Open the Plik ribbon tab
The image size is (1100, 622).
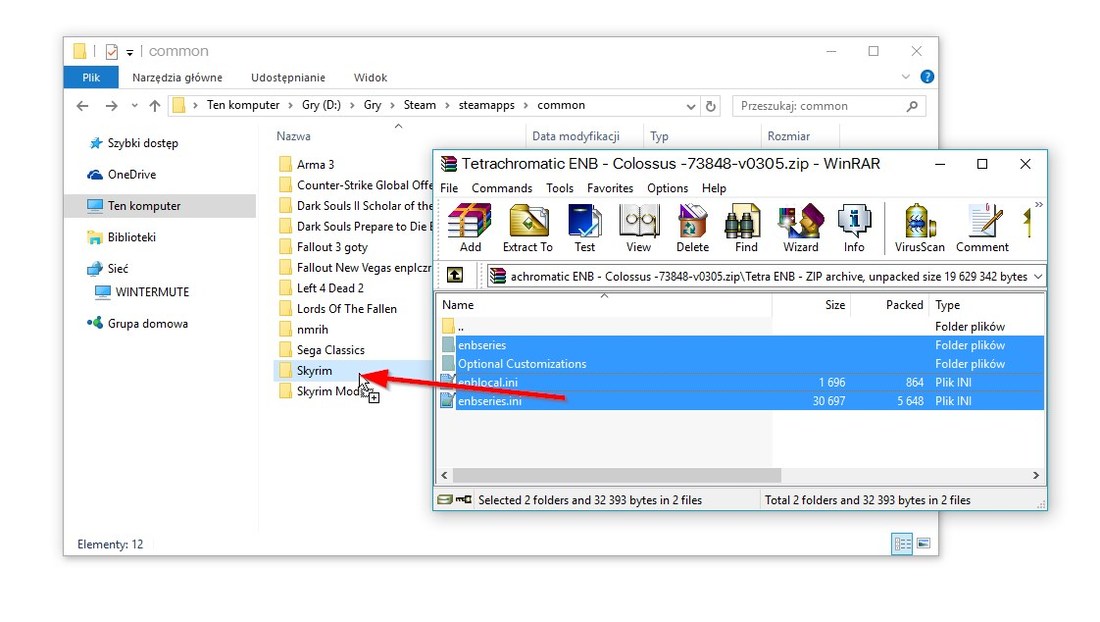click(91, 77)
